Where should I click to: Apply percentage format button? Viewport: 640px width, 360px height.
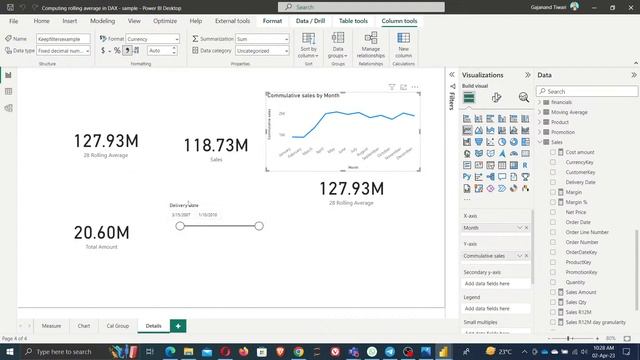117,51
